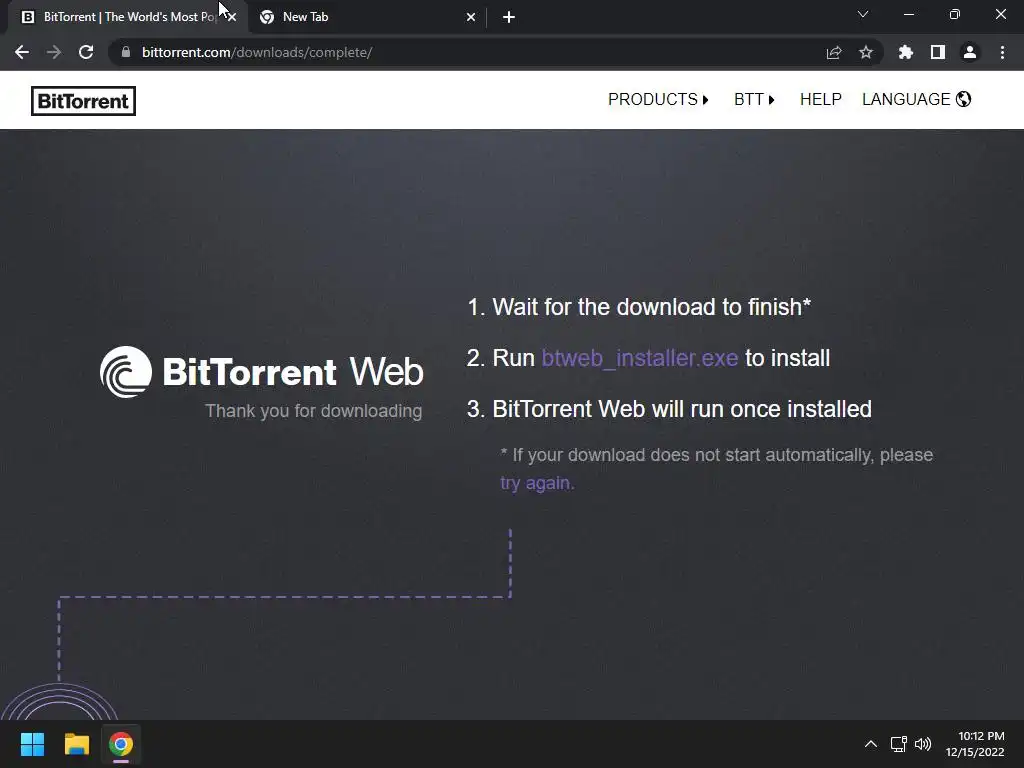1024x768 pixels.
Task: Share this page using the share icon
Action: click(x=834, y=52)
